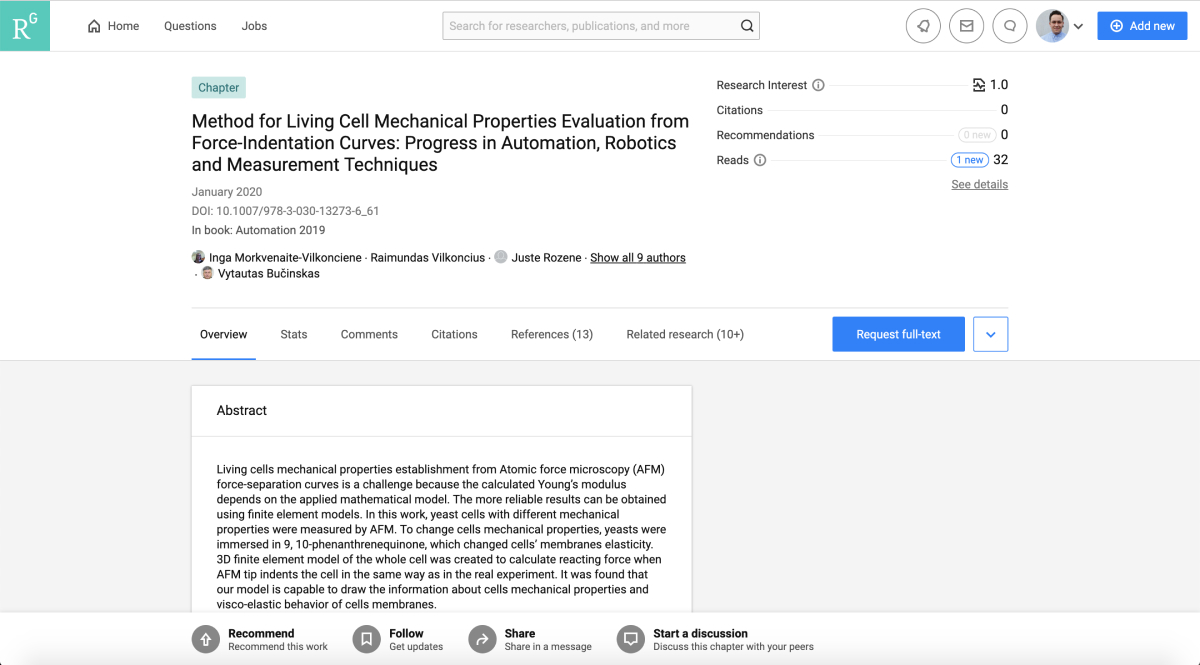Click the search magnifier icon
This screenshot has width=1200, height=665.
point(747,26)
